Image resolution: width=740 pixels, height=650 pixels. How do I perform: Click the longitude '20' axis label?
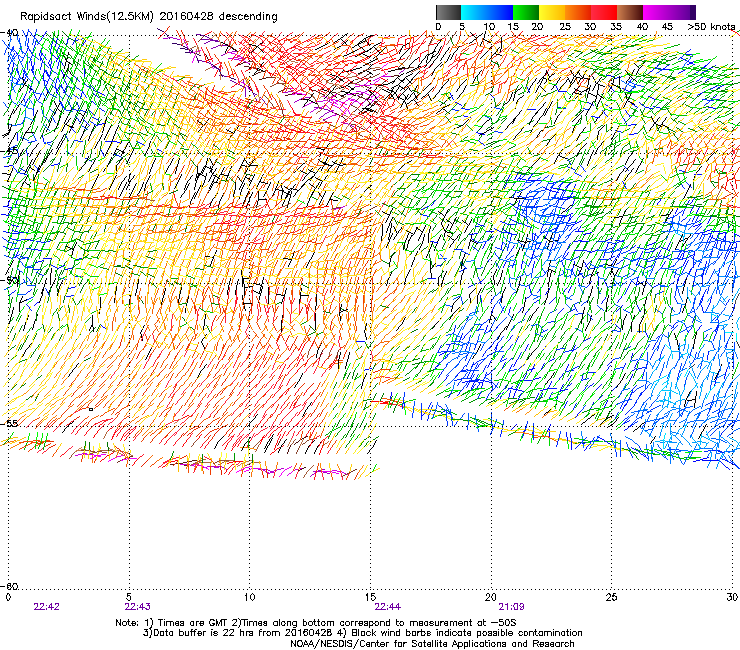point(491,597)
